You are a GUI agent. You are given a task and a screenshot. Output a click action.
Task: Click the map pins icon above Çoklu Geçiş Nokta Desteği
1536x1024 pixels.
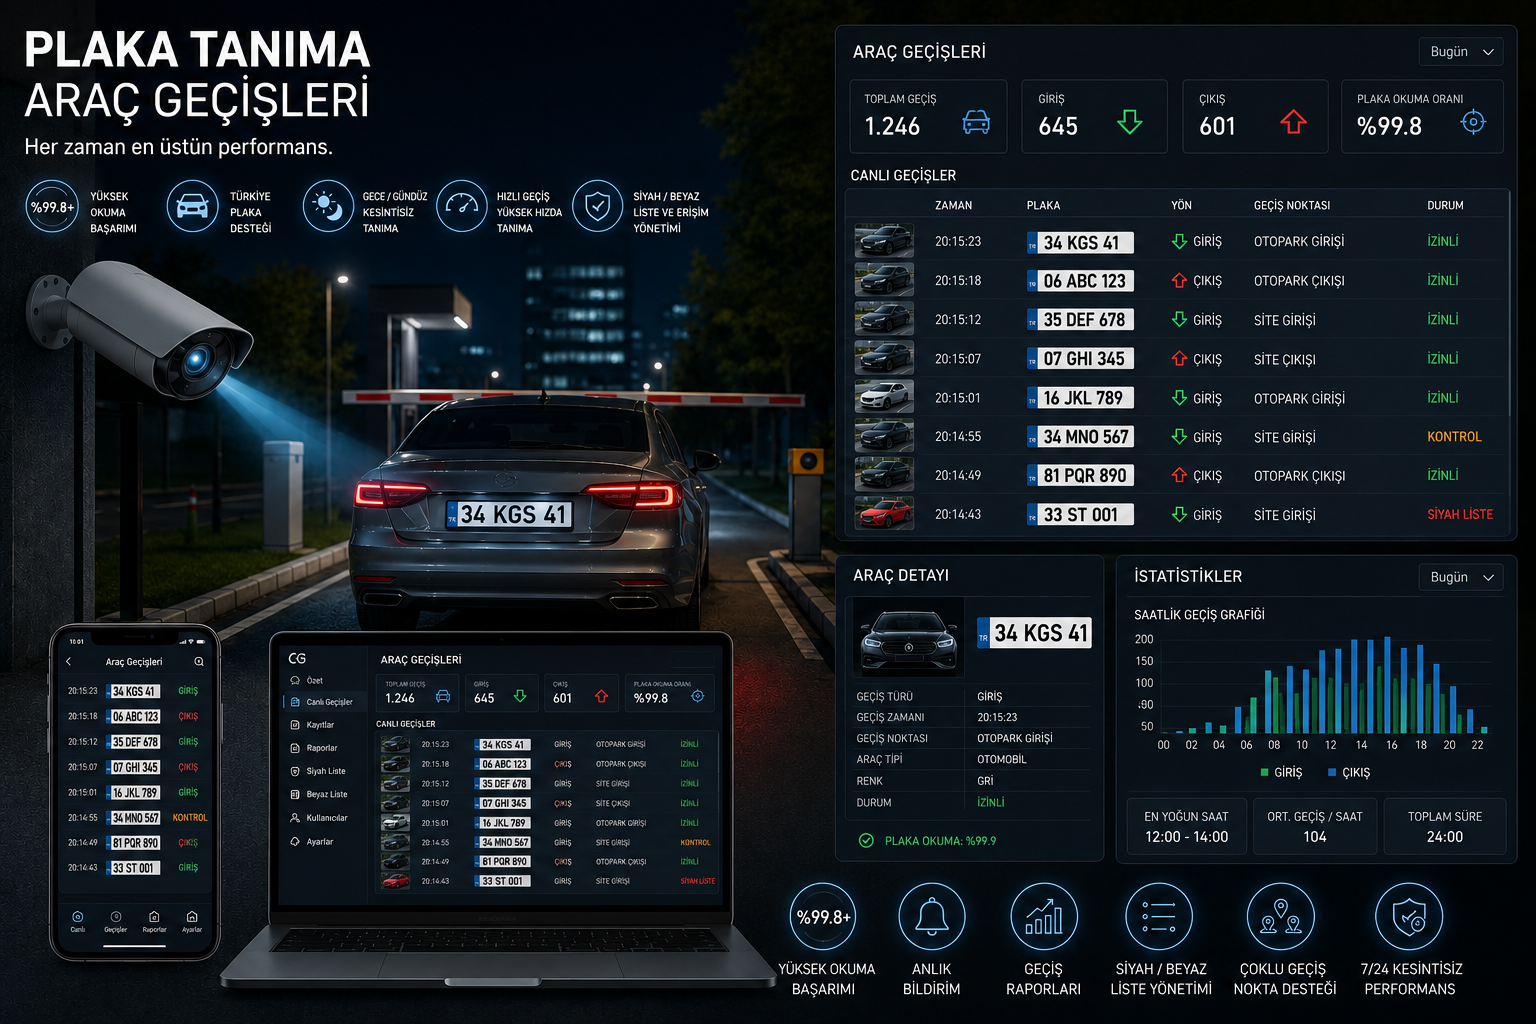1281,917
